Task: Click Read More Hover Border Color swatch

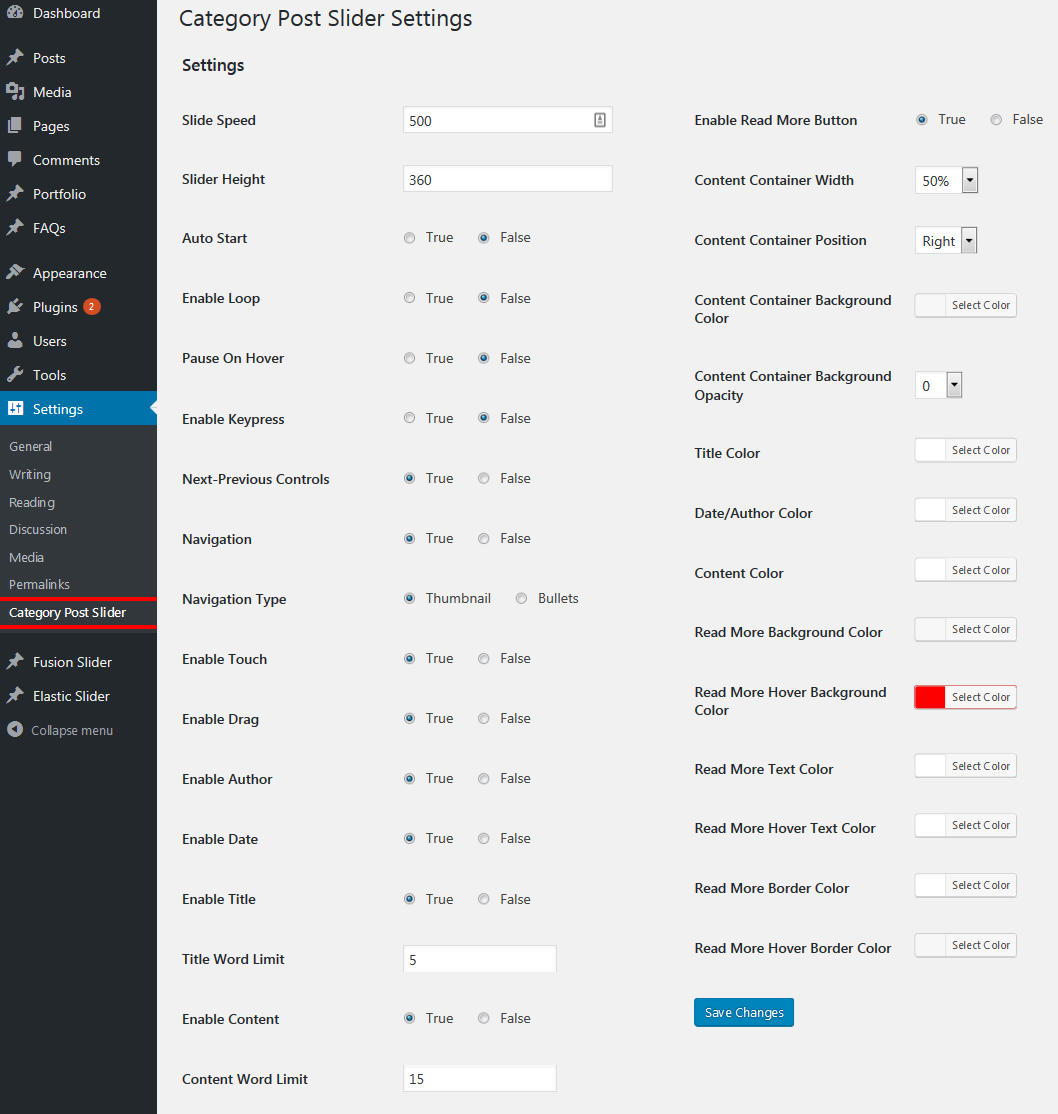Action: [x=930, y=945]
